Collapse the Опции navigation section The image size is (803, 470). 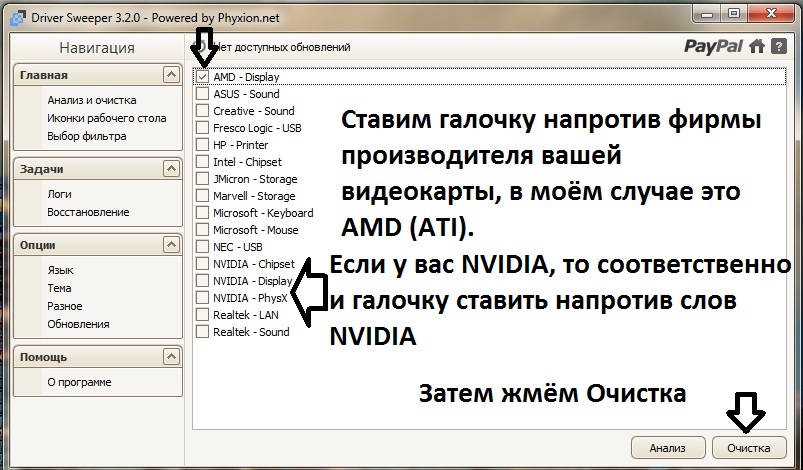pyautogui.click(x=172, y=245)
